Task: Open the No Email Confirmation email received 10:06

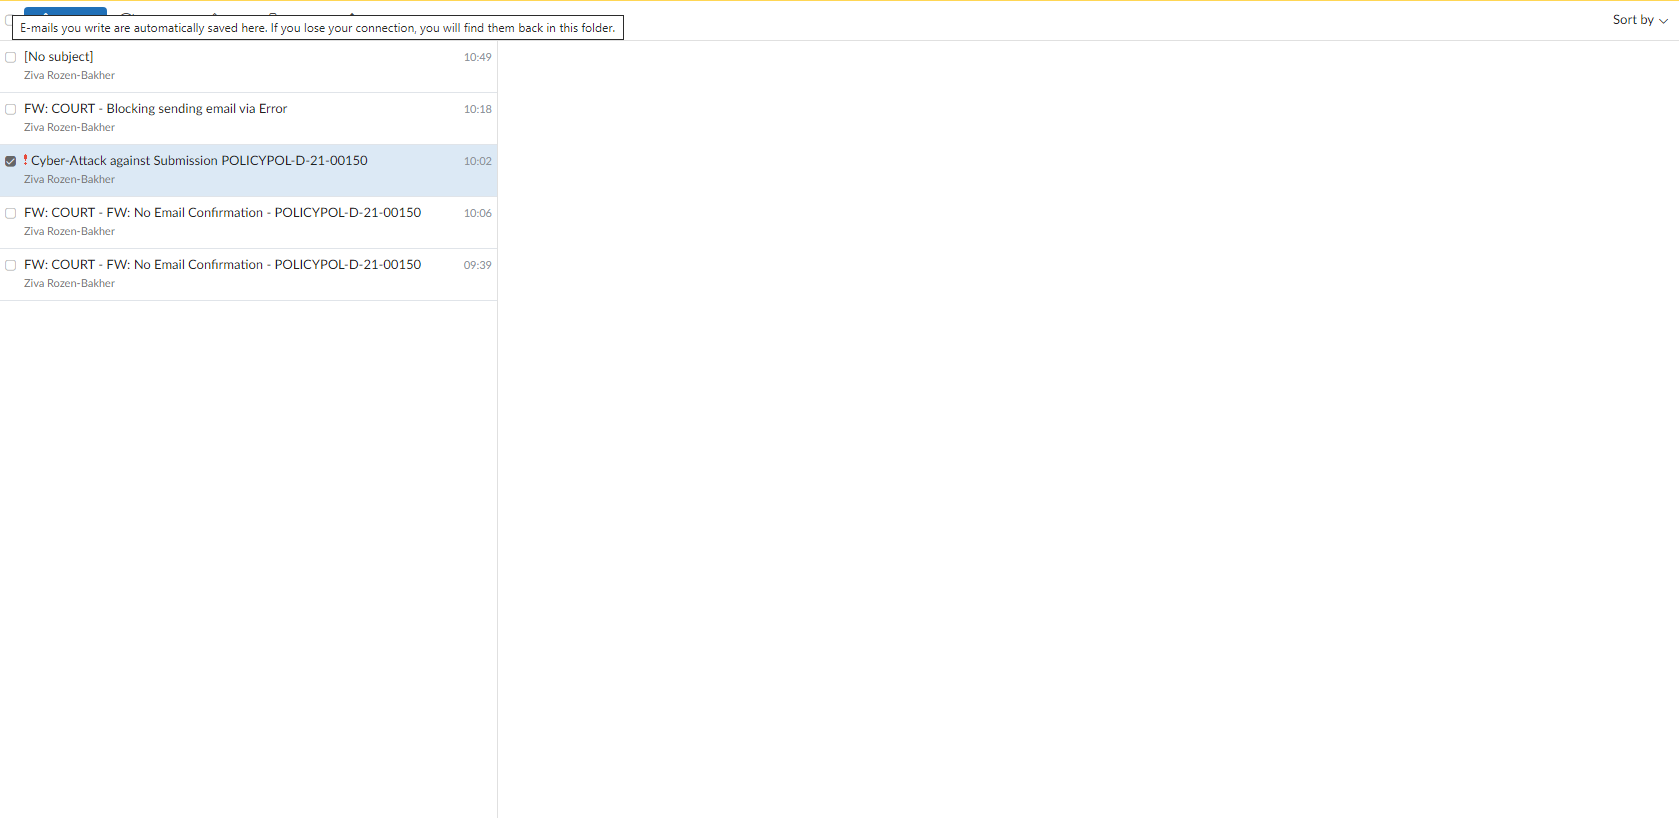Action: pos(248,222)
